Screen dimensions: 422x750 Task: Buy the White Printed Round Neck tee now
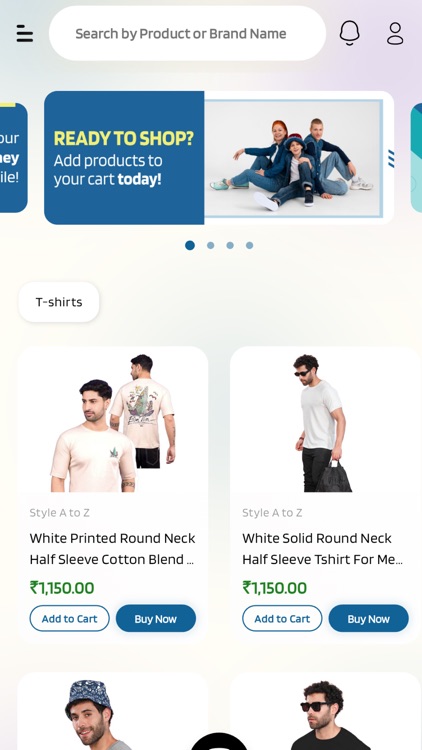coord(155,618)
